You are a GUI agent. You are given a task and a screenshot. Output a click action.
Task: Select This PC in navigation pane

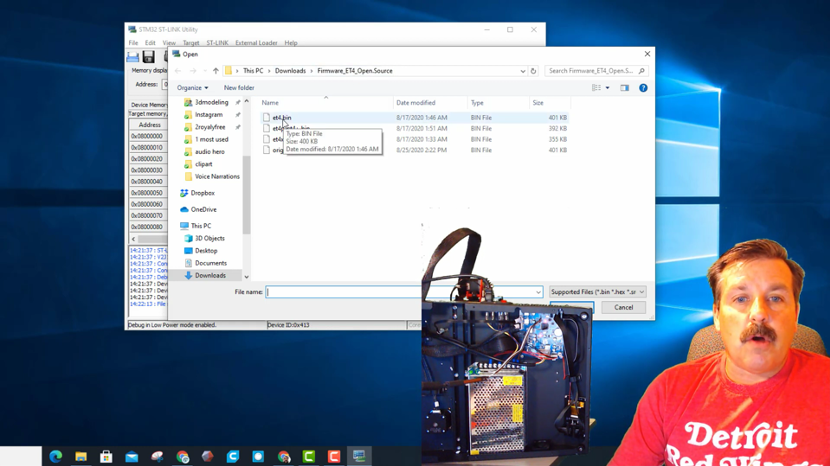tap(201, 226)
